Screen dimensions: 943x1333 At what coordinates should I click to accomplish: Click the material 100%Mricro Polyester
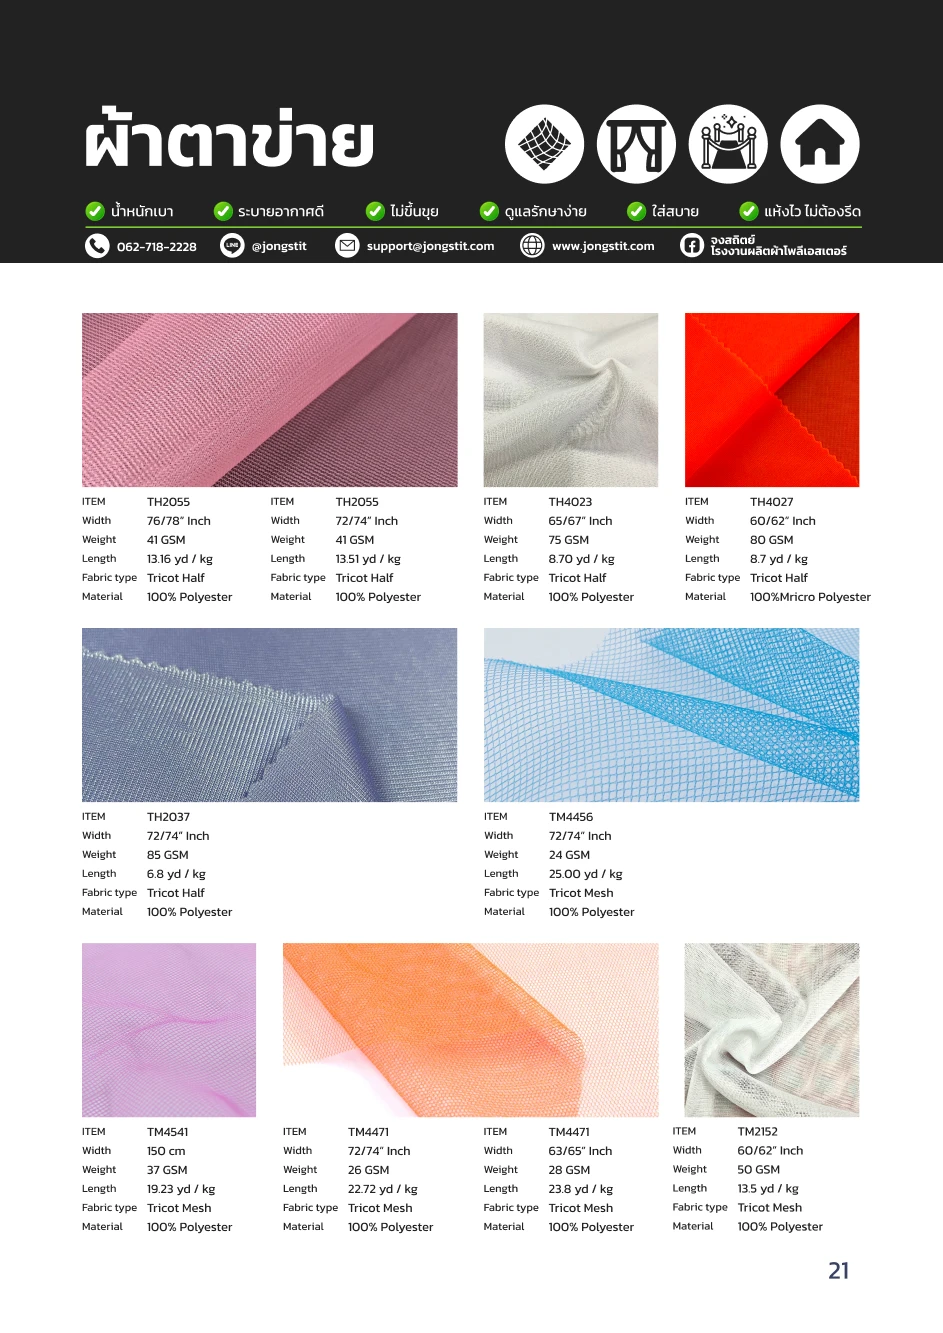click(x=811, y=597)
